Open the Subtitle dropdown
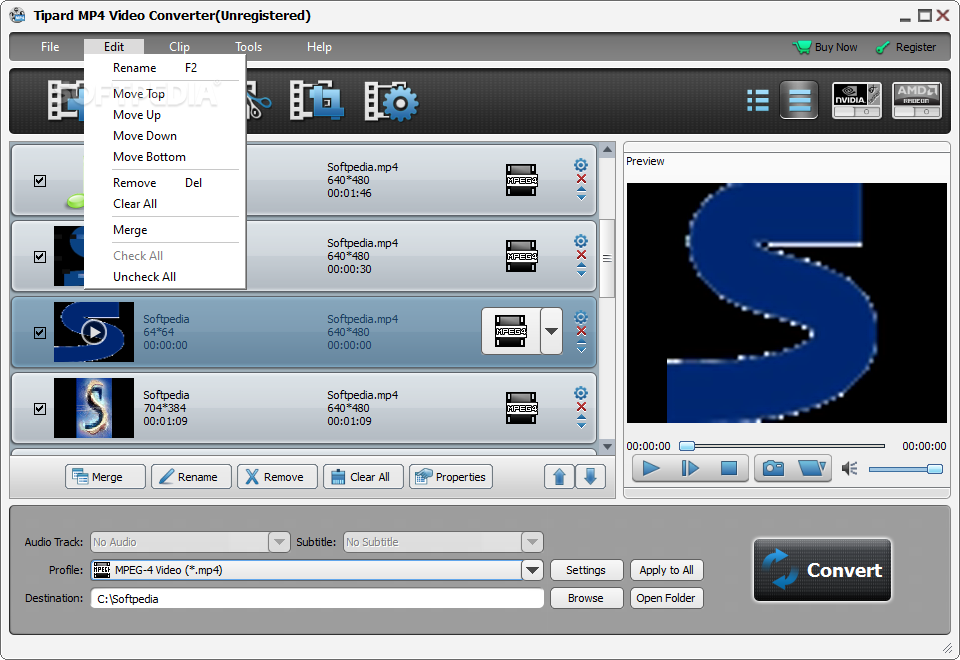960x660 pixels. (x=532, y=542)
